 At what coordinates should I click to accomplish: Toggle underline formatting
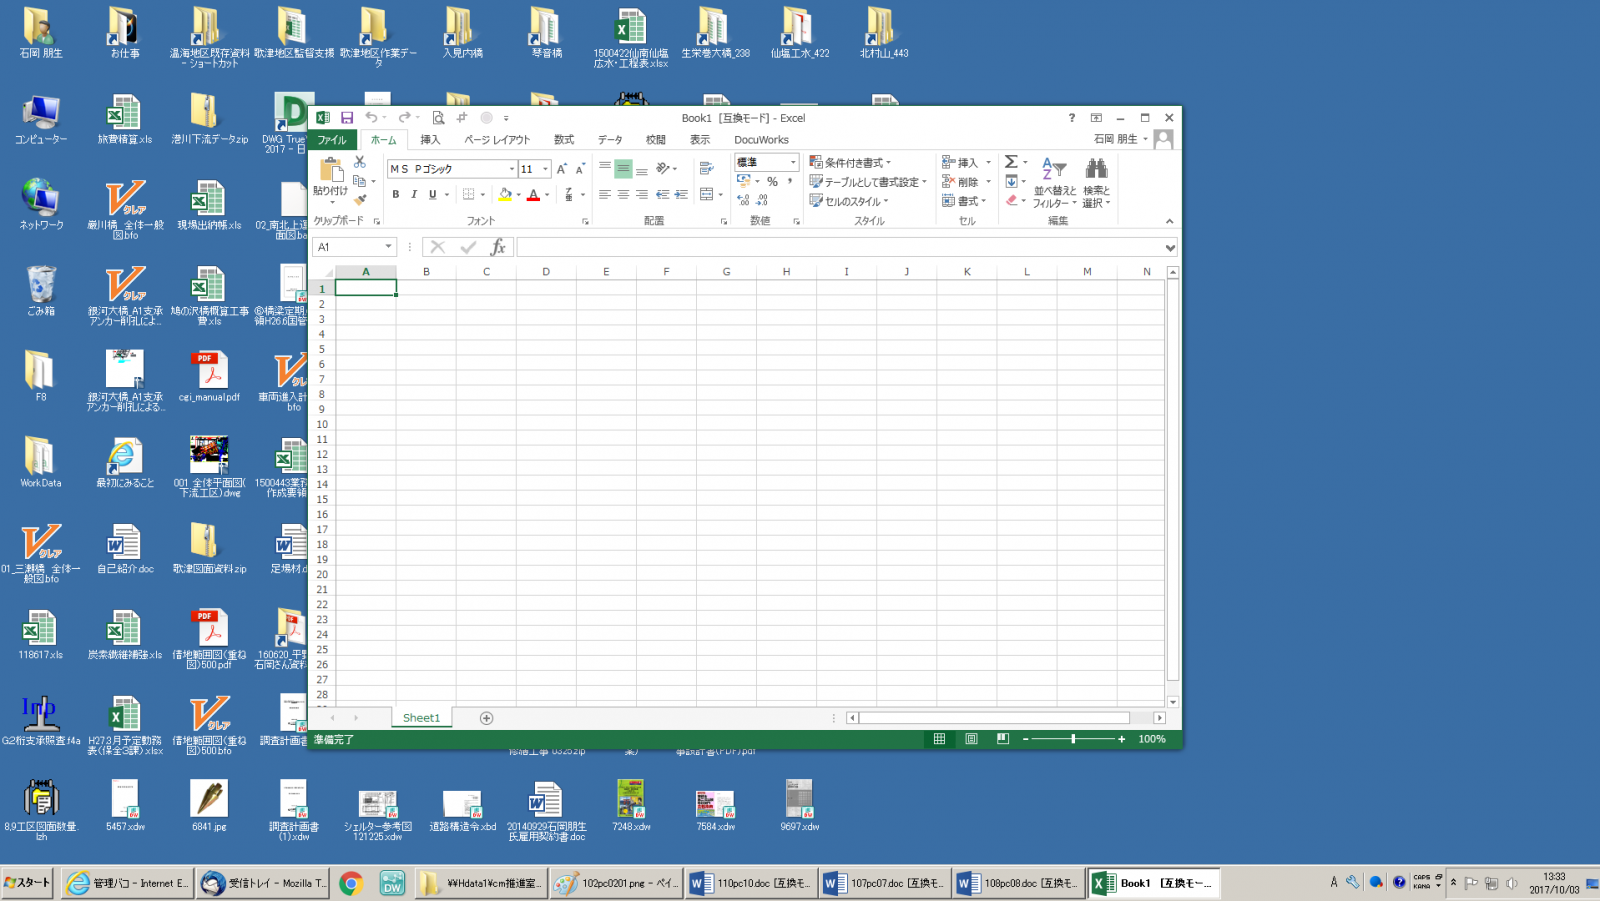tap(433, 195)
